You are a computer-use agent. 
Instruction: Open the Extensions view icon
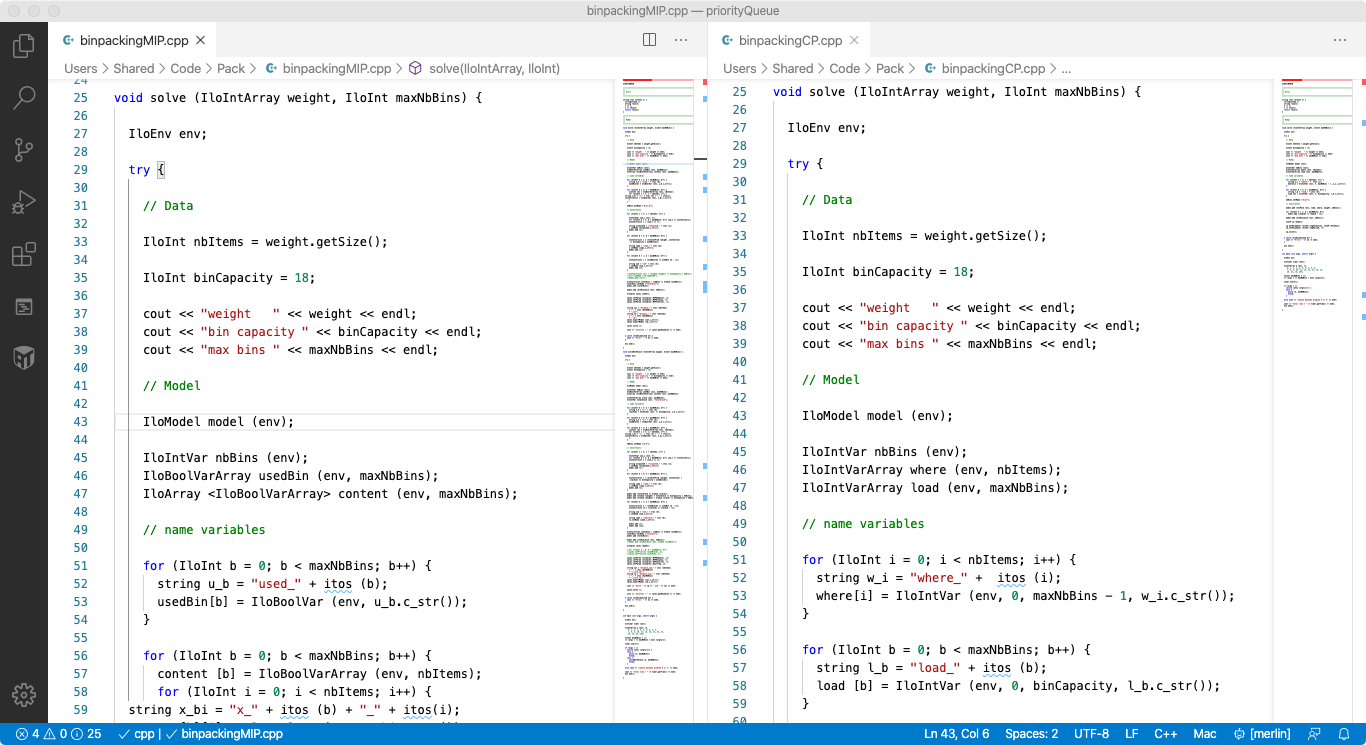pyautogui.click(x=24, y=254)
